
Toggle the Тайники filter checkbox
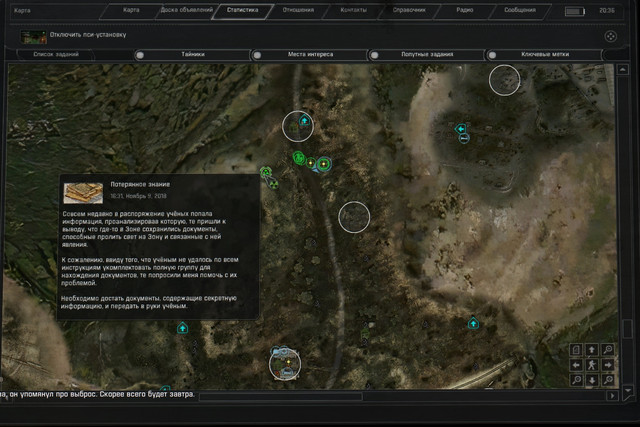tap(140, 55)
